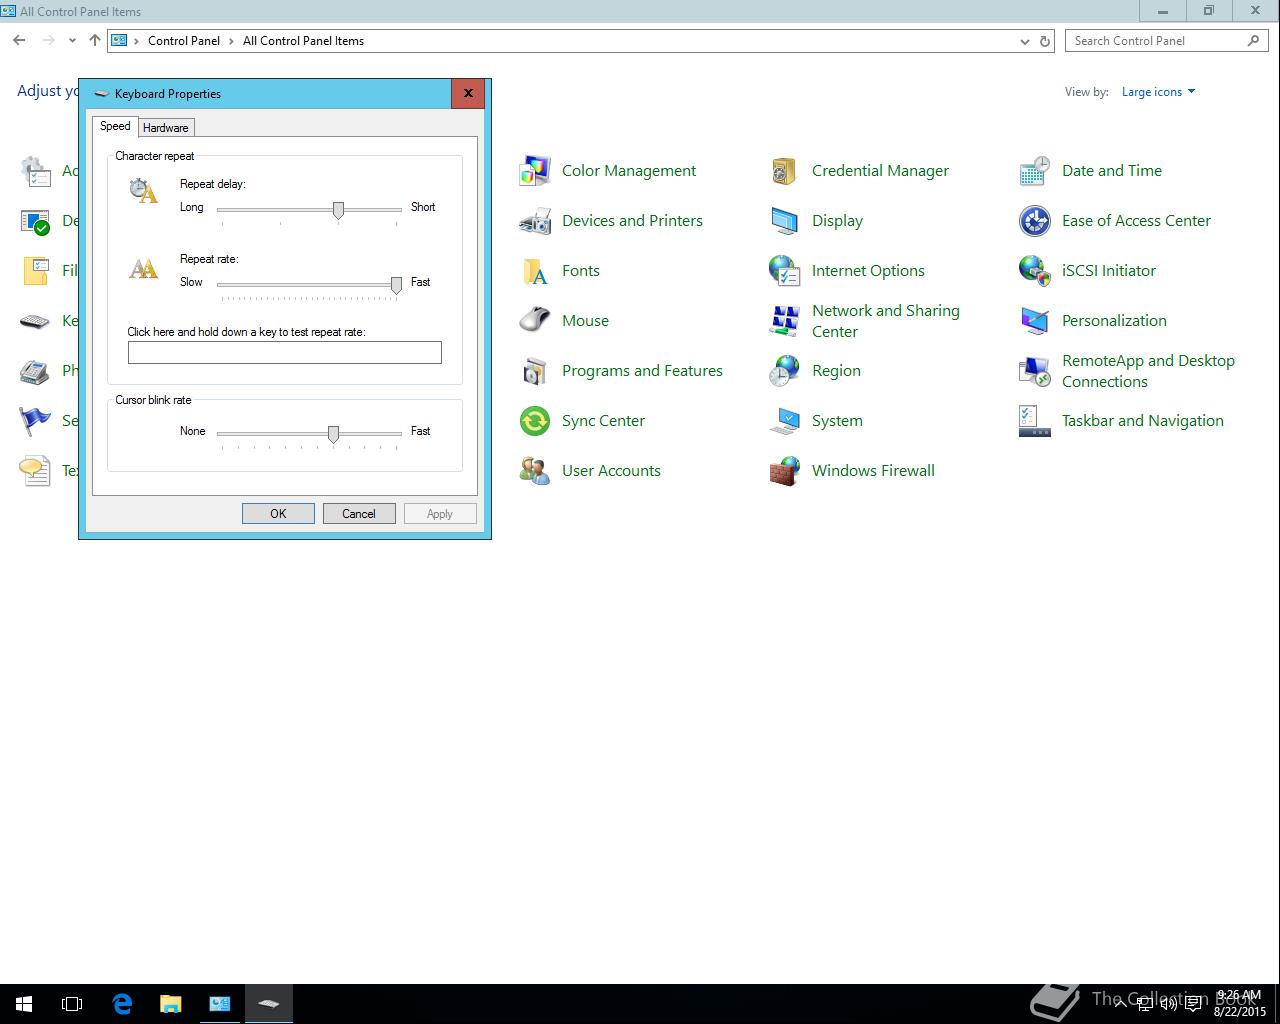Viewport: 1280px width, 1024px height.
Task: Open the Ease of Access Center icon
Action: tap(1035, 221)
